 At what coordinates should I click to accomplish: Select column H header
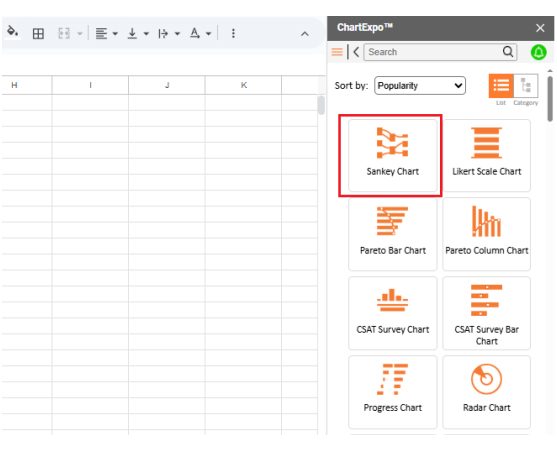(x=26, y=85)
